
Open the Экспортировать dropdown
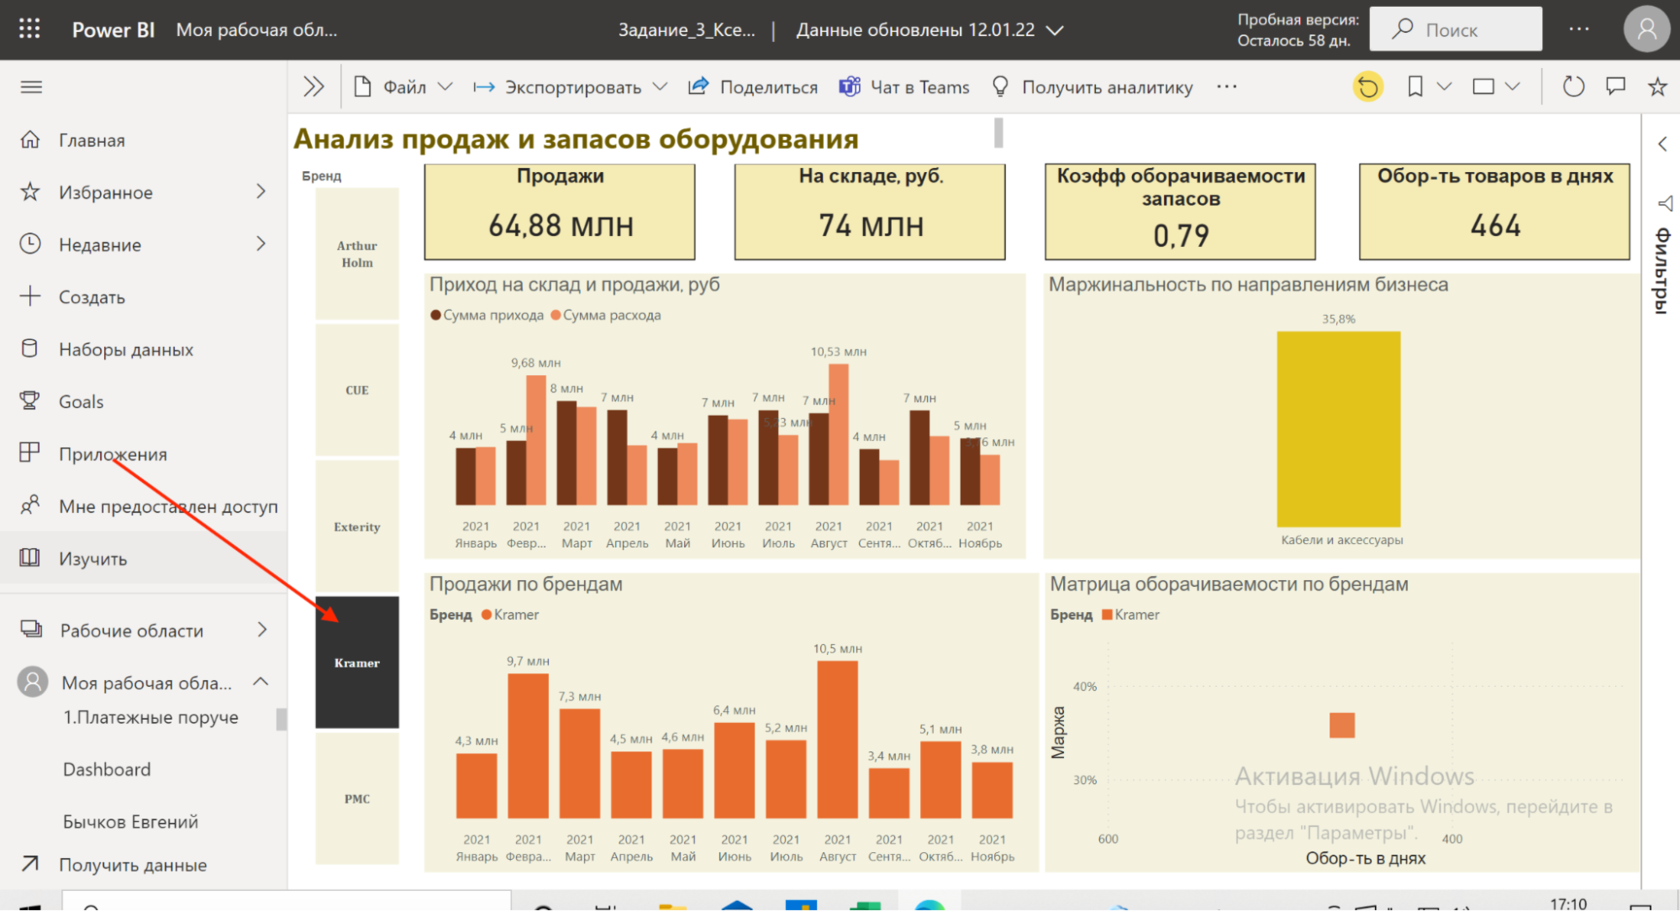click(x=571, y=87)
